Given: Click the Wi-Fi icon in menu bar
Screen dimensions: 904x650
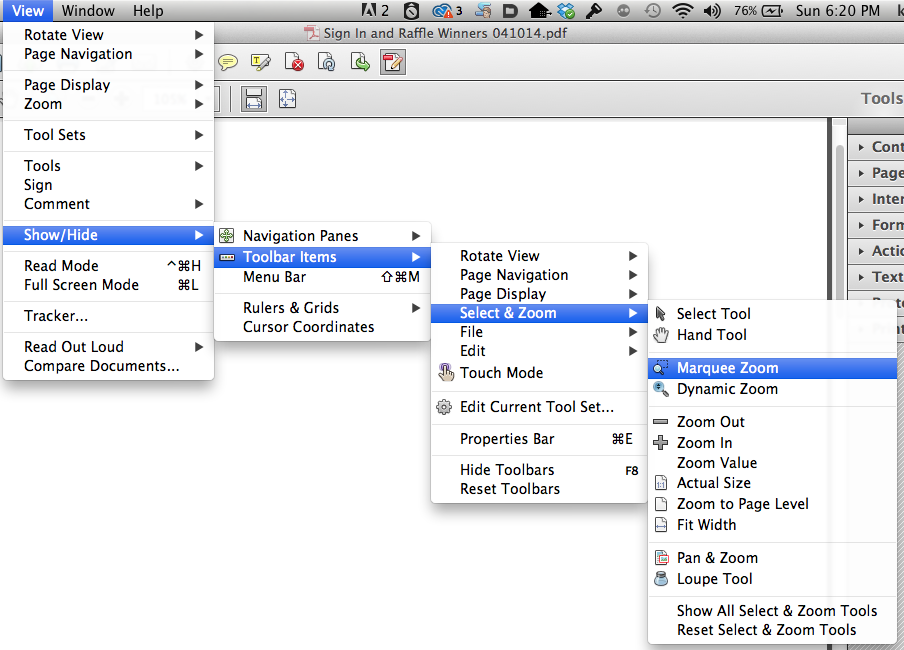Looking at the screenshot, I should tap(683, 10).
